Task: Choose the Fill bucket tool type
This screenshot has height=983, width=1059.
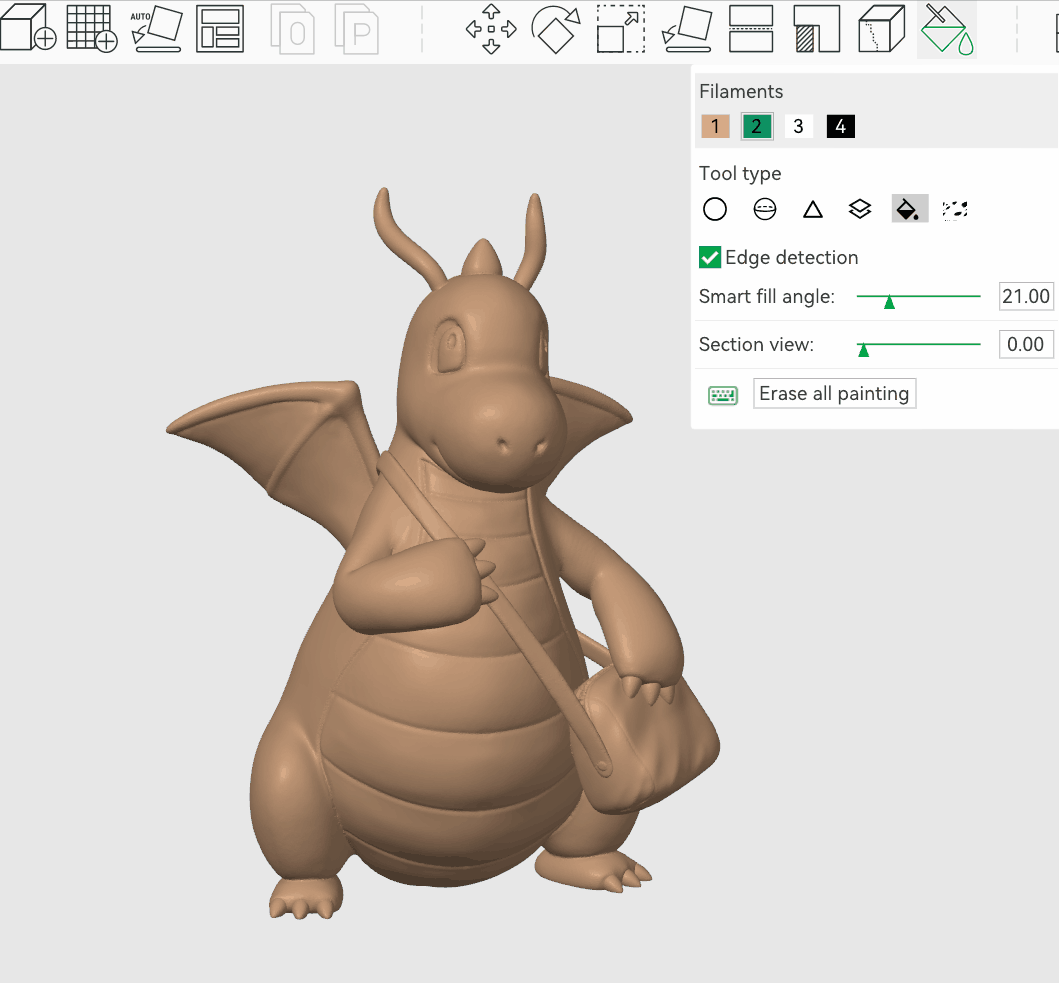Action: [909, 209]
